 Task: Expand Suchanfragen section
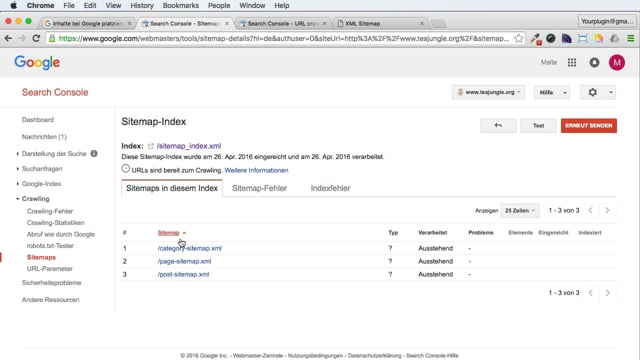click(x=18, y=169)
